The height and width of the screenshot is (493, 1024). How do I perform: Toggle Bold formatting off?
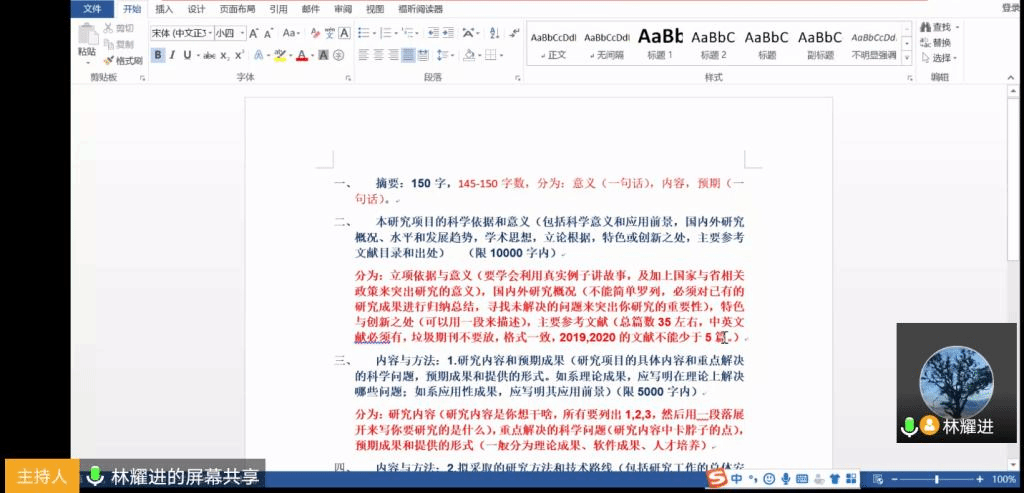pos(158,55)
